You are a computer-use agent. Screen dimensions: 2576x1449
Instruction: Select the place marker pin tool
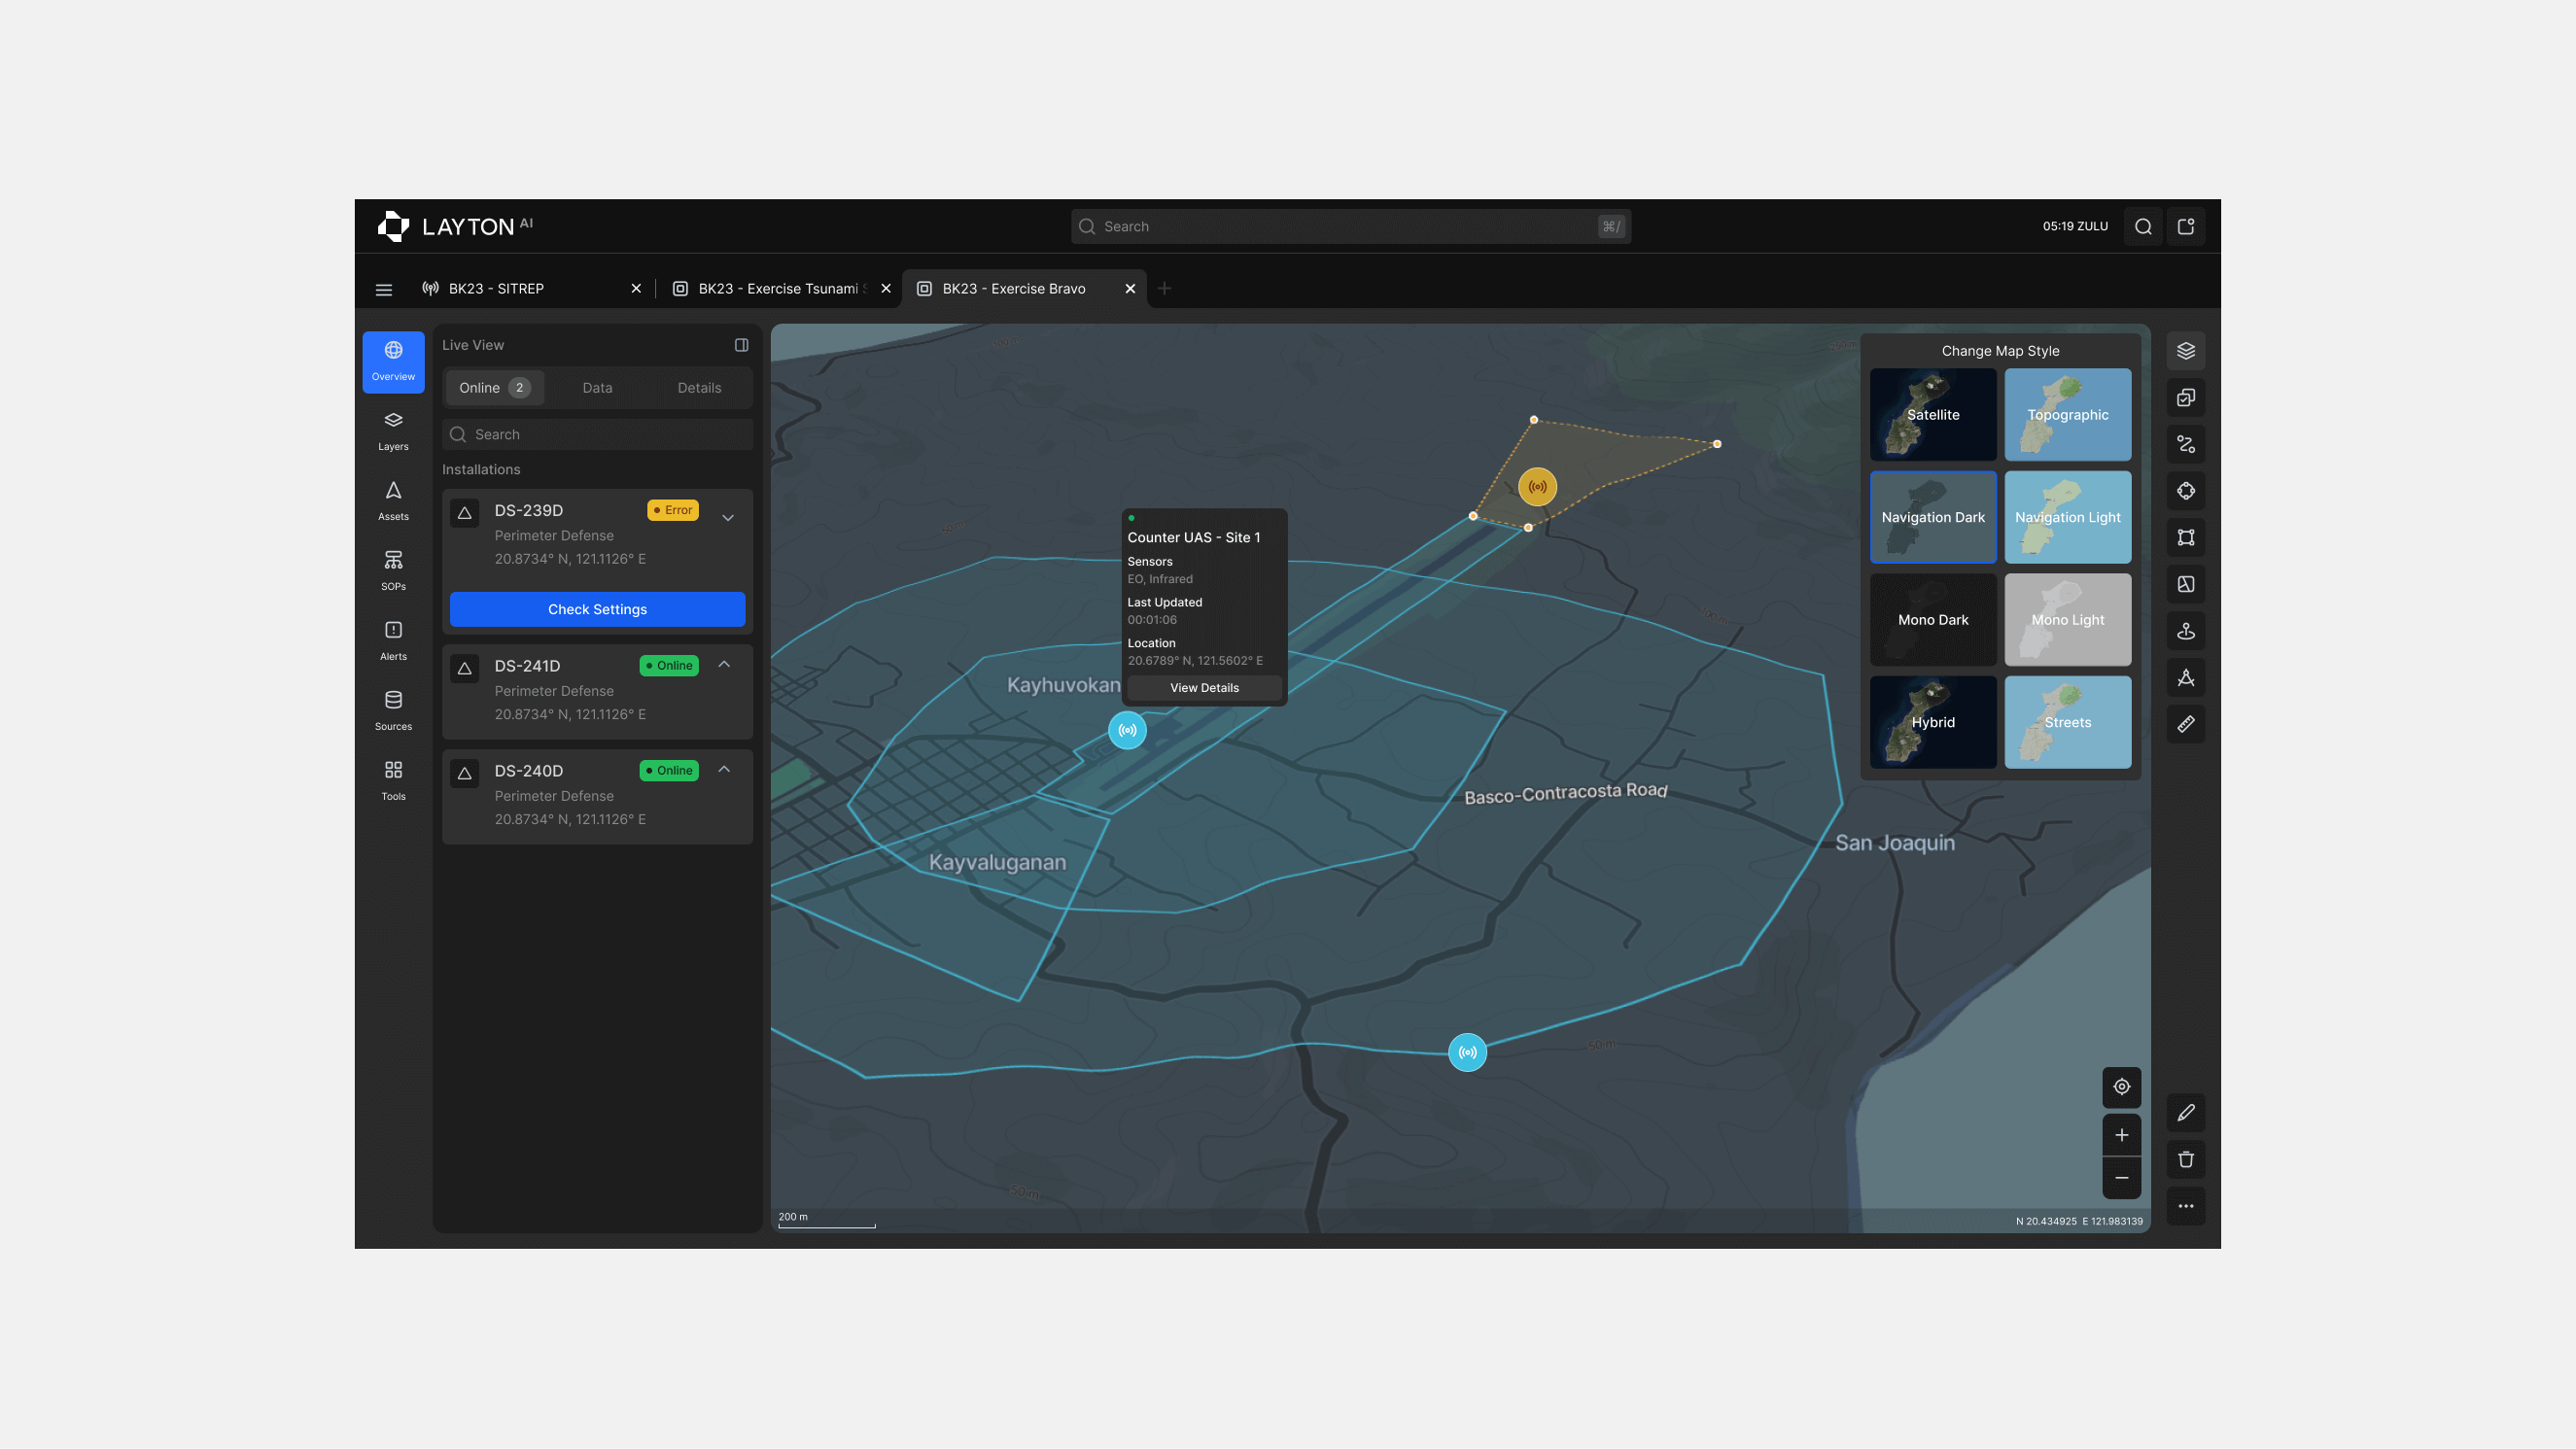click(x=2186, y=631)
